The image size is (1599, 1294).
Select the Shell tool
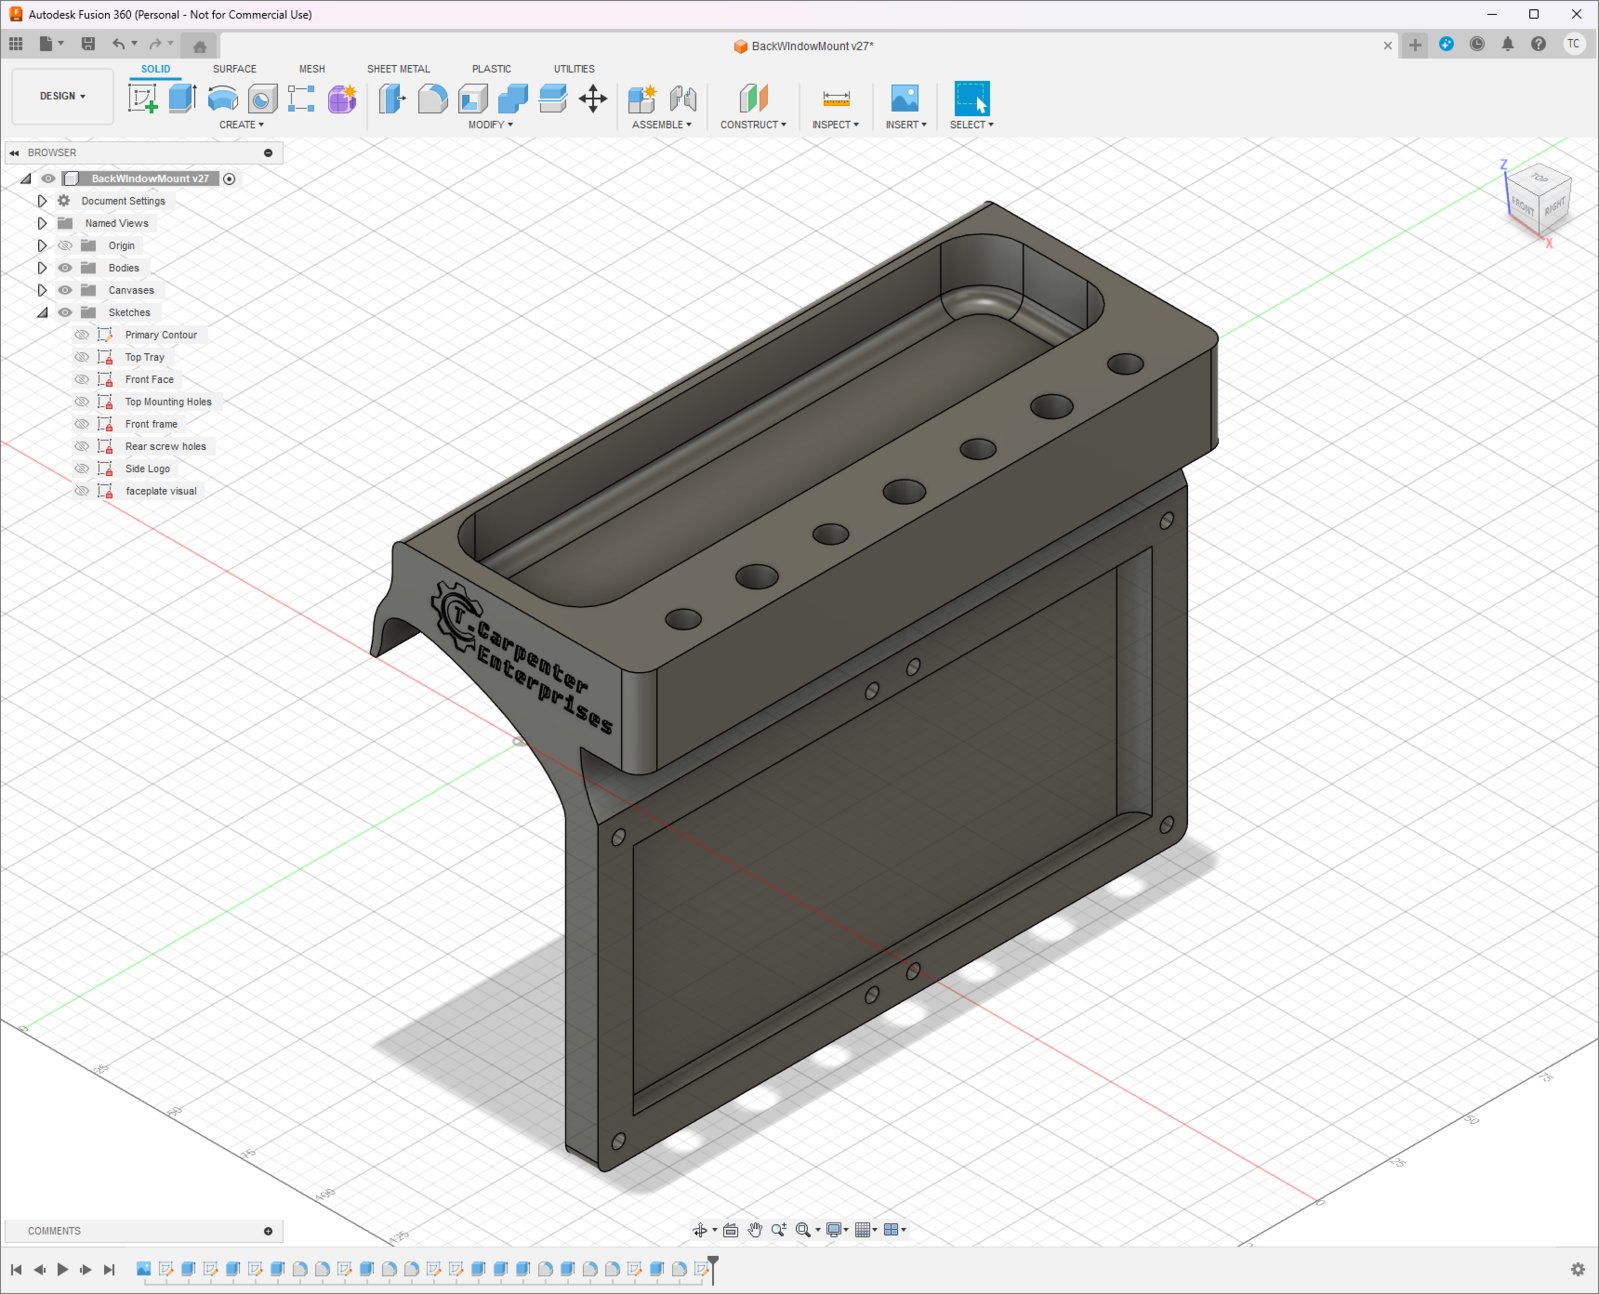click(472, 98)
